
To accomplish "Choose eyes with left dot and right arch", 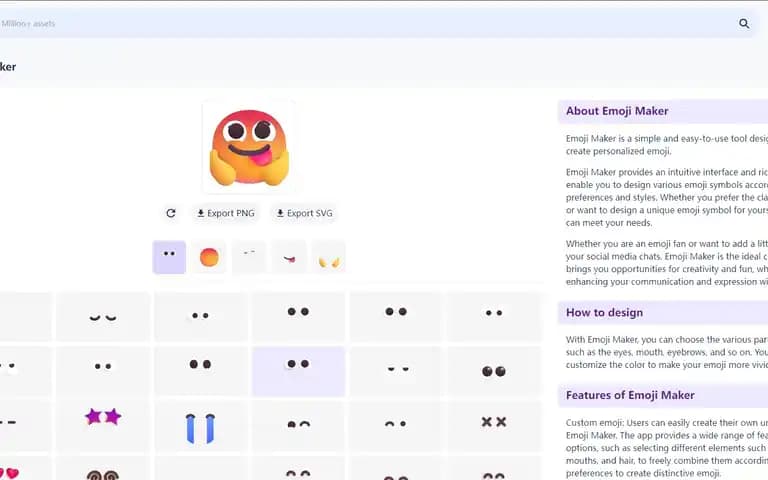I will click(298, 424).
